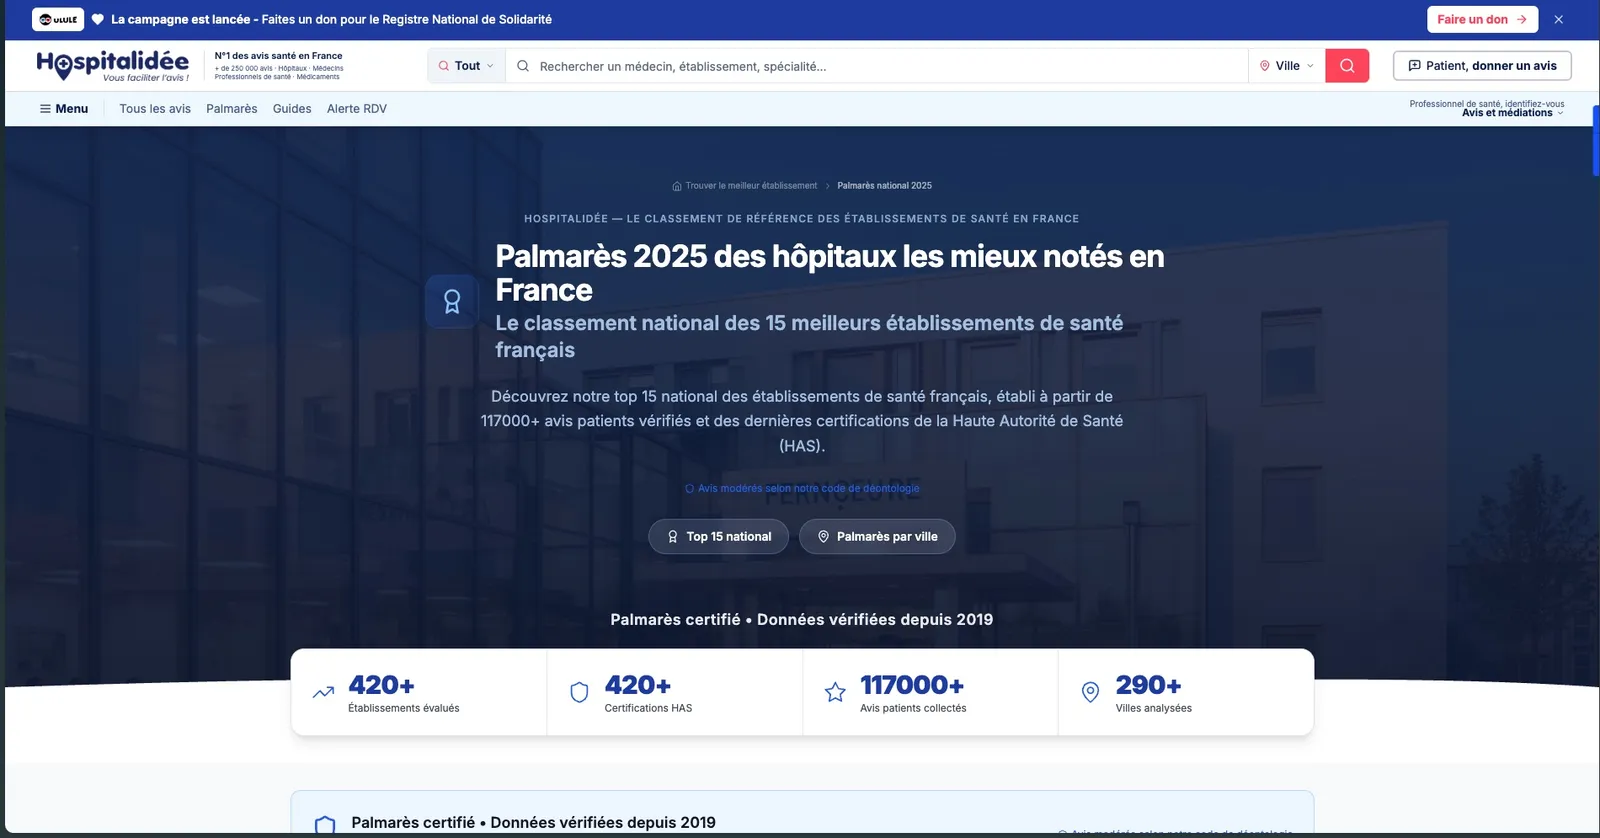
Task: Click the red search submit button
Action: pyautogui.click(x=1347, y=66)
